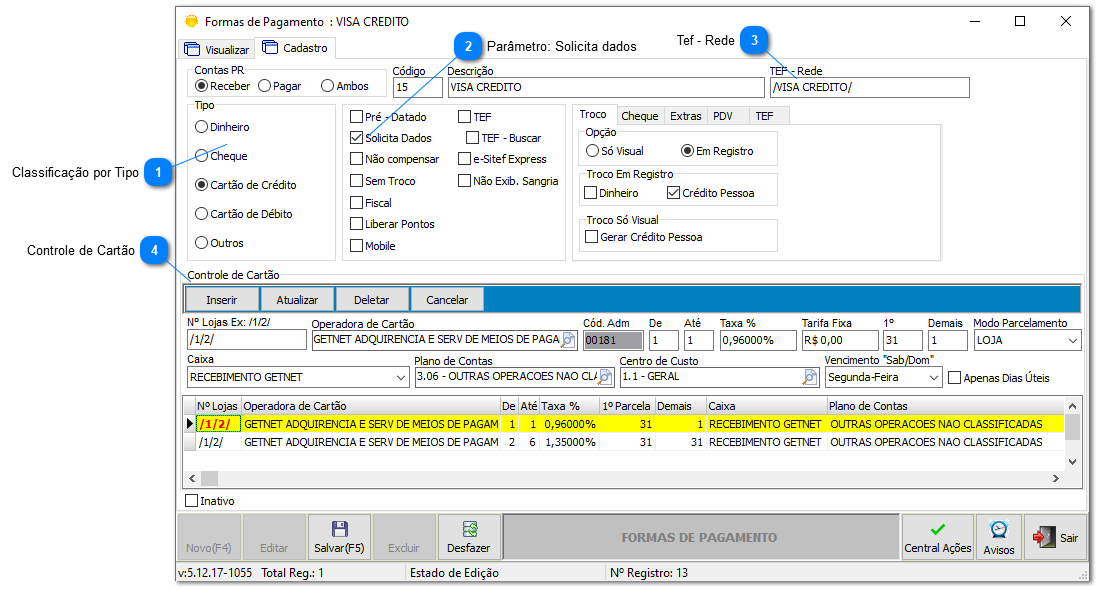The image size is (1099, 590).
Task: Enable the Pré - Datado checkbox
Action: click(357, 117)
